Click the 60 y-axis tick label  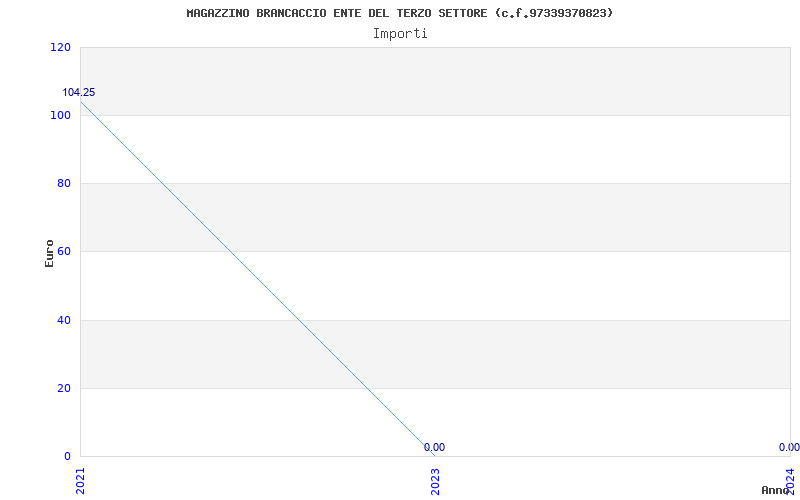tap(63, 251)
